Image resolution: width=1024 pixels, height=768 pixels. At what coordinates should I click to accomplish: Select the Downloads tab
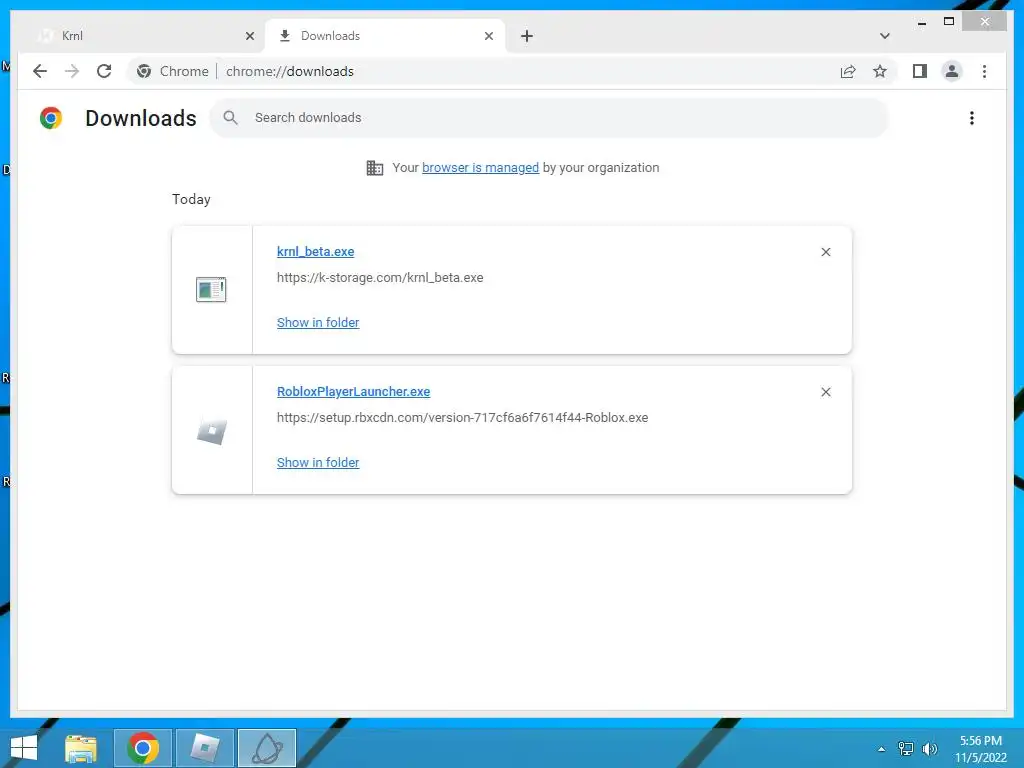(385, 36)
